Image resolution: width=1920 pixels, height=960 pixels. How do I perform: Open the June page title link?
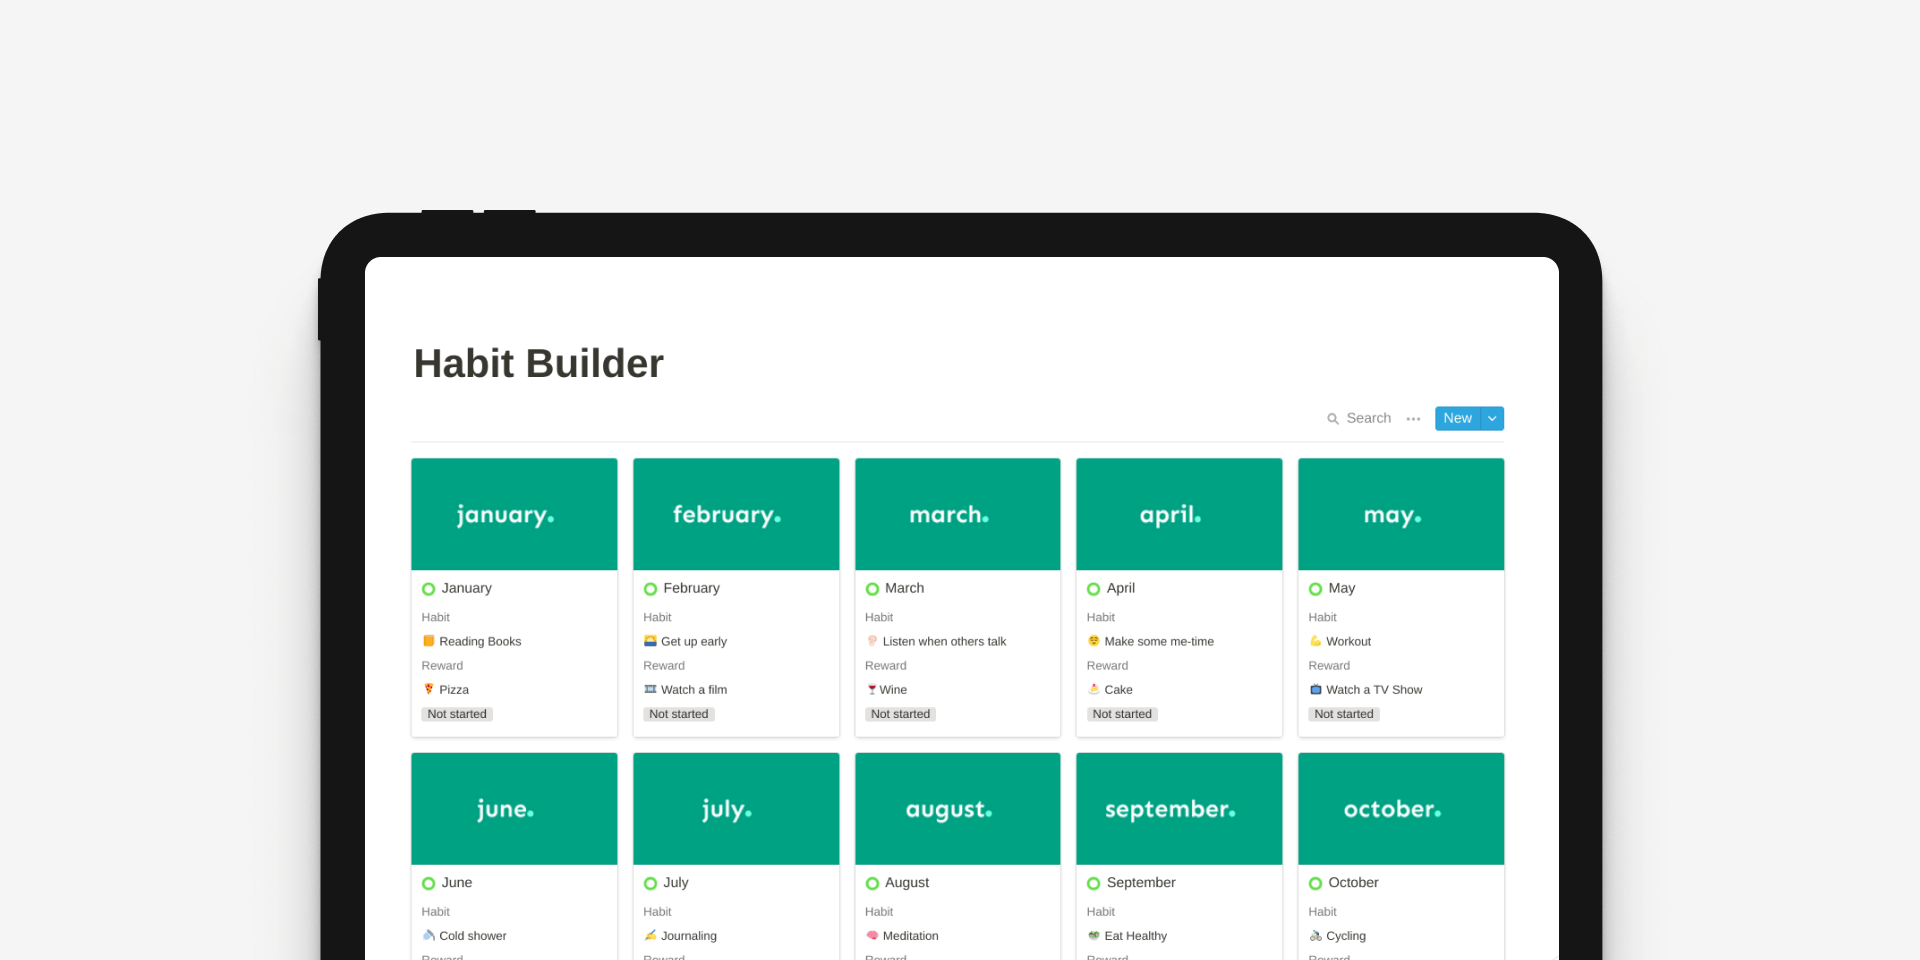(x=457, y=882)
